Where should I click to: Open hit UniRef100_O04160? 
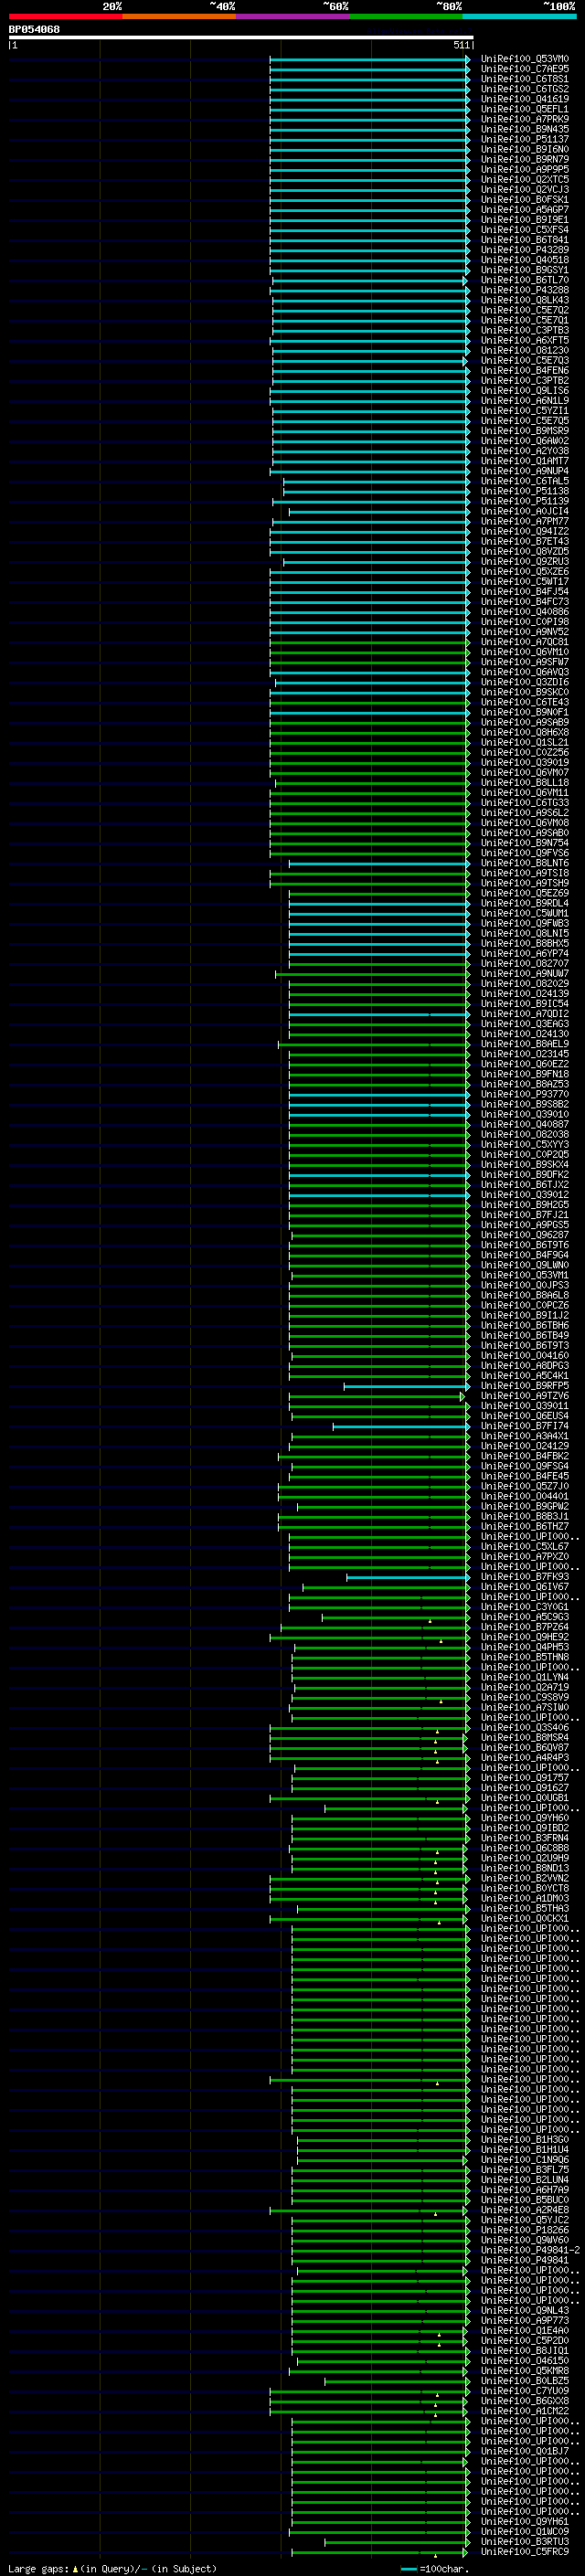tap(524, 1355)
